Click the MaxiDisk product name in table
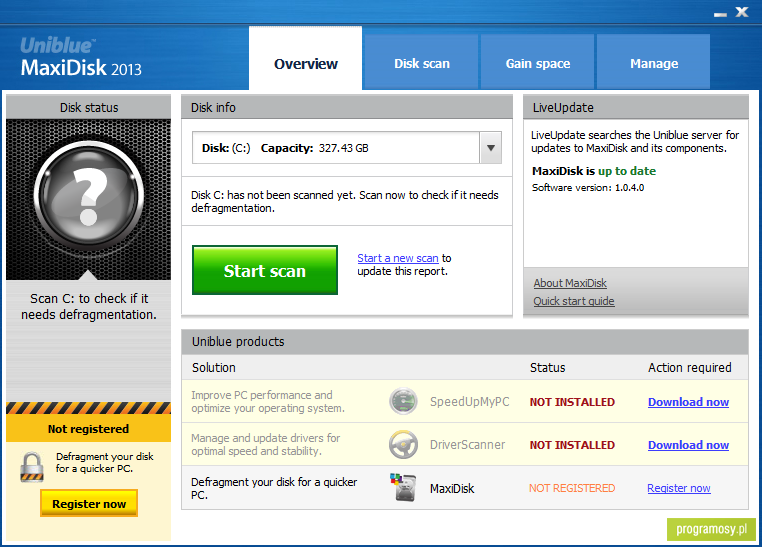 click(452, 488)
